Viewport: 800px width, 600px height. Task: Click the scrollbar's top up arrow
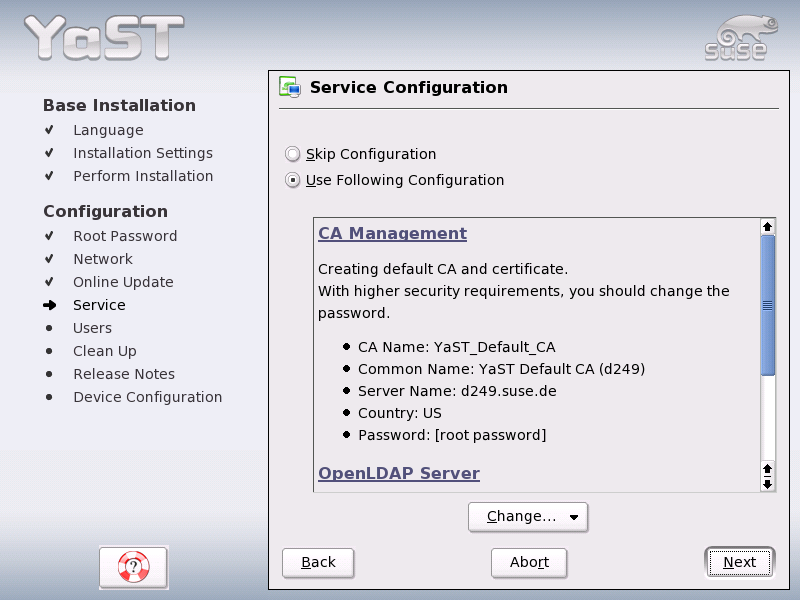pos(768,227)
